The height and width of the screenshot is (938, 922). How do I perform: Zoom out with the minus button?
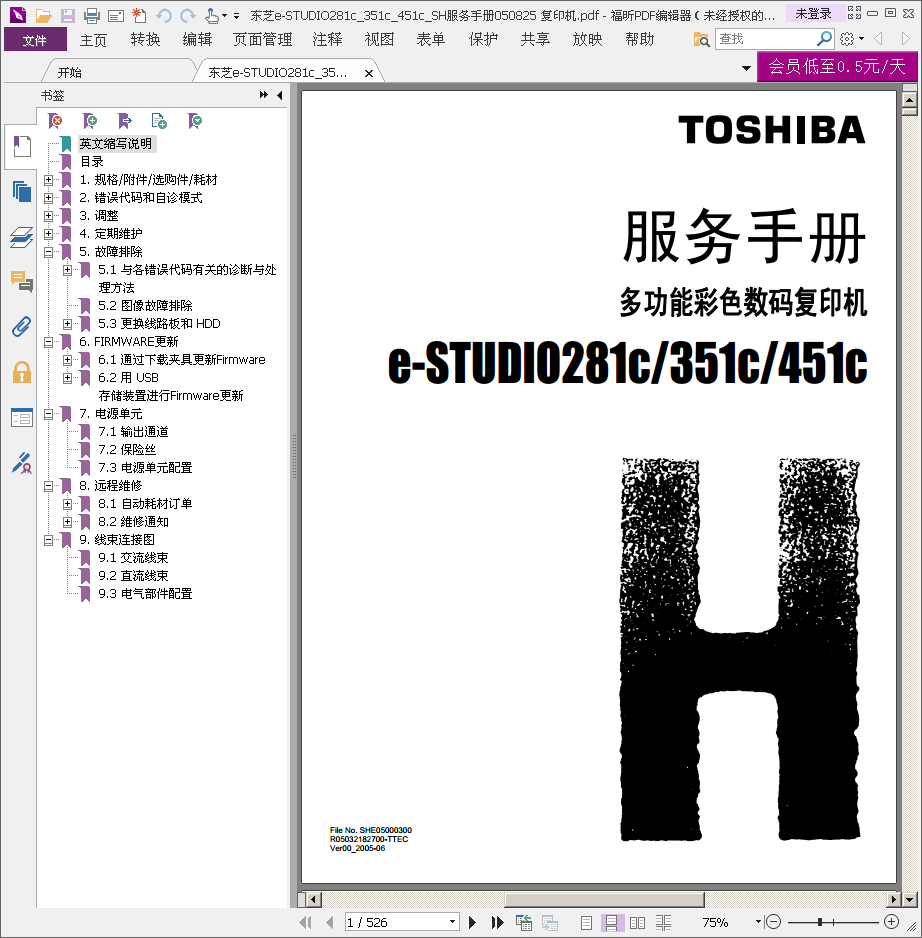[x=774, y=922]
